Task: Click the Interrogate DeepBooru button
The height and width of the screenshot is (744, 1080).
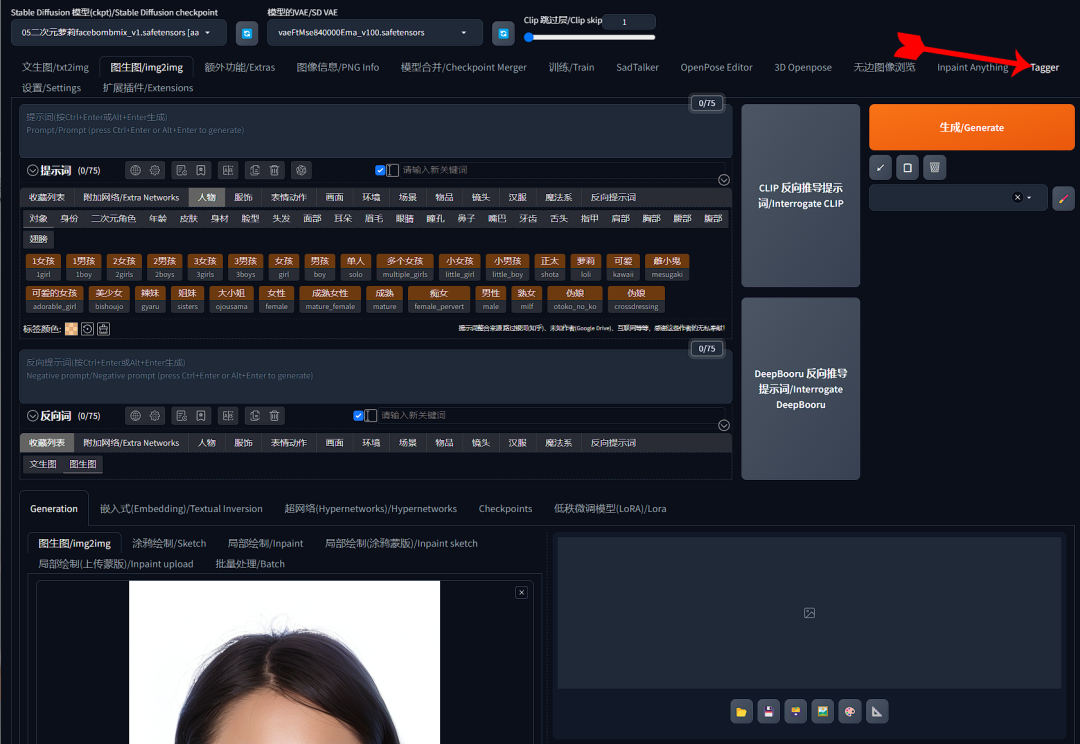Action: [x=800, y=389]
